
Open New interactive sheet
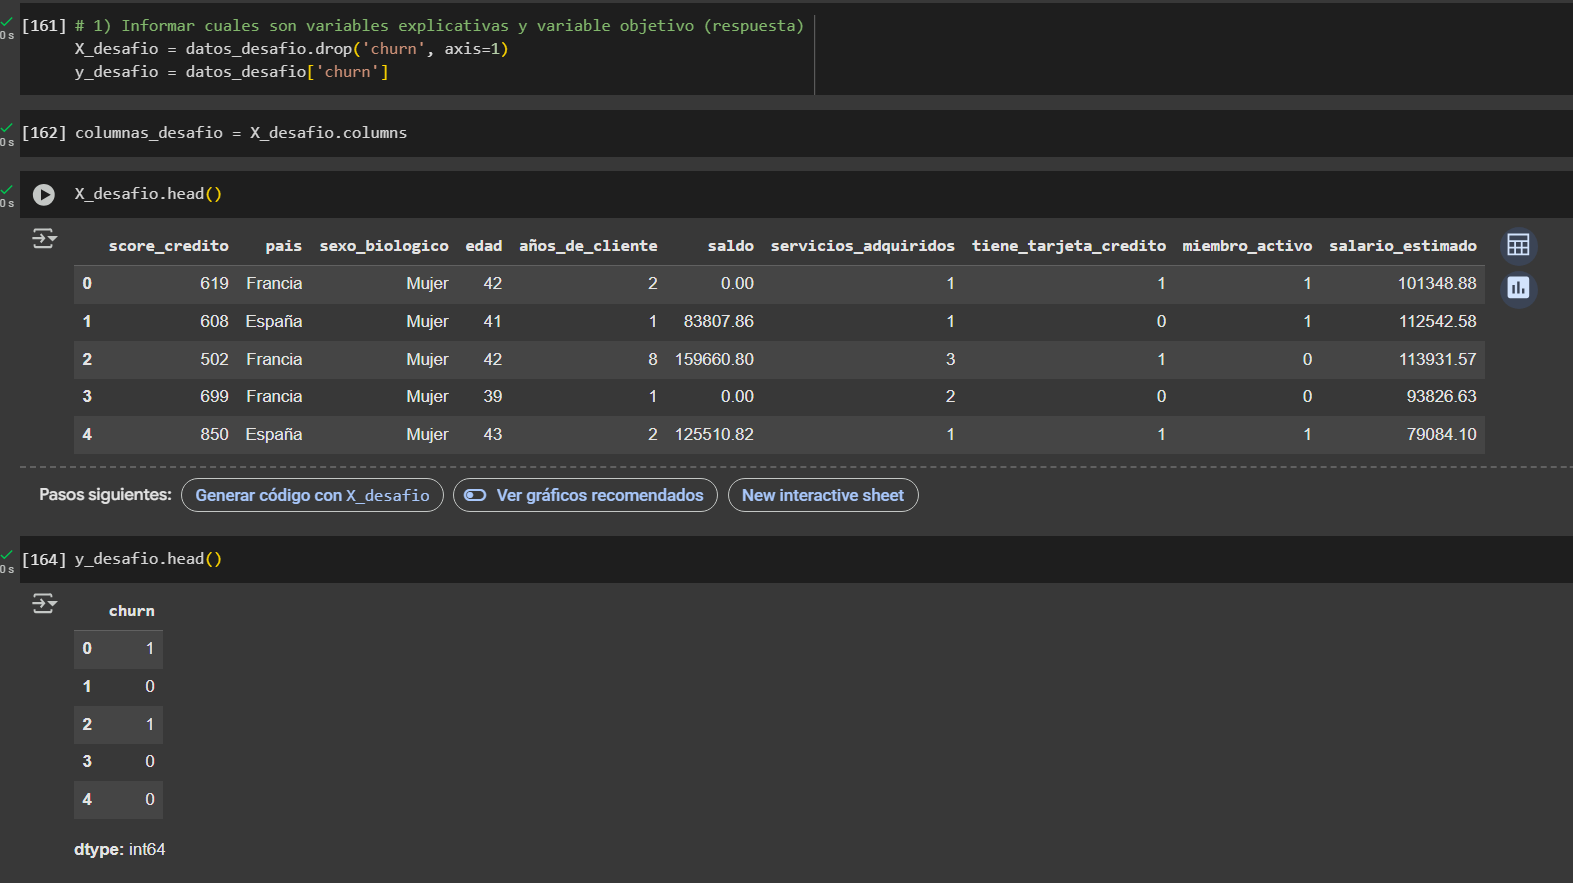823,495
